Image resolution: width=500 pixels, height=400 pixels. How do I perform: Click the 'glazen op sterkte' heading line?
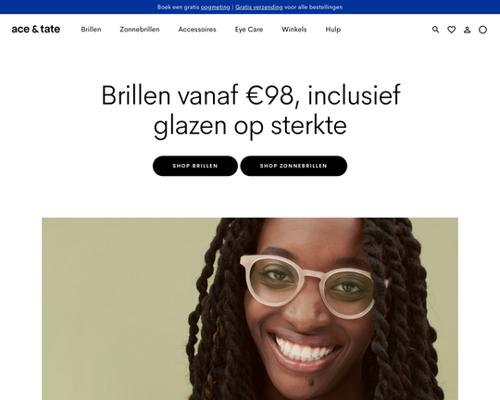coord(250,126)
